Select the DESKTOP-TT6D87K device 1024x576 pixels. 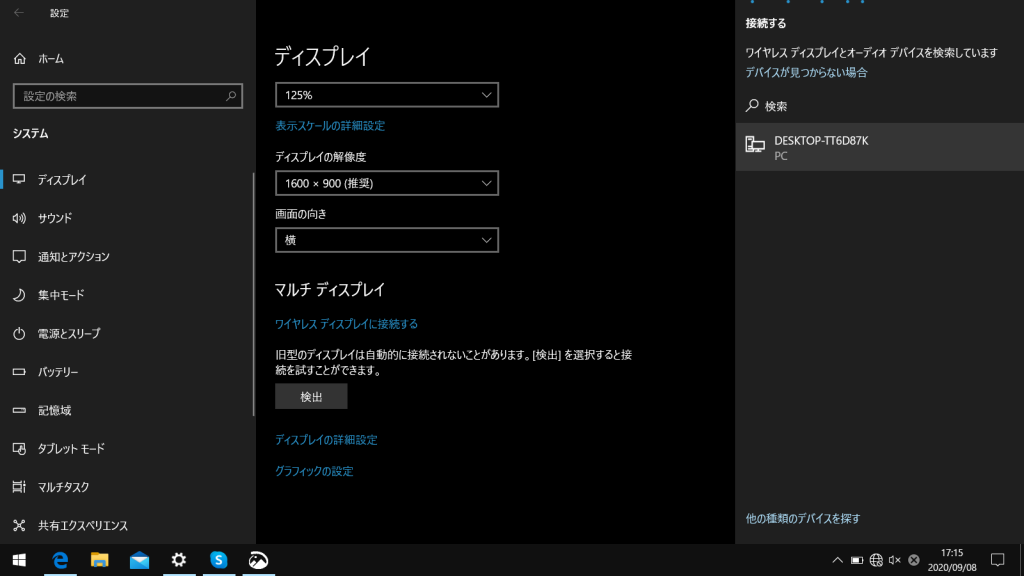point(880,147)
